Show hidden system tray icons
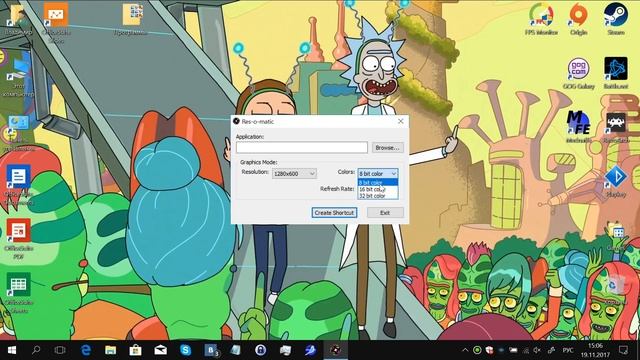This screenshot has height=360, width=640. click(465, 350)
